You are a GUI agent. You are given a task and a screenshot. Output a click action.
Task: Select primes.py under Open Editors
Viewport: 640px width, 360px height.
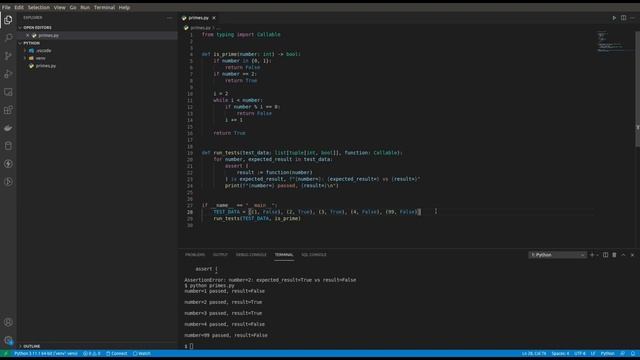tap(48, 36)
